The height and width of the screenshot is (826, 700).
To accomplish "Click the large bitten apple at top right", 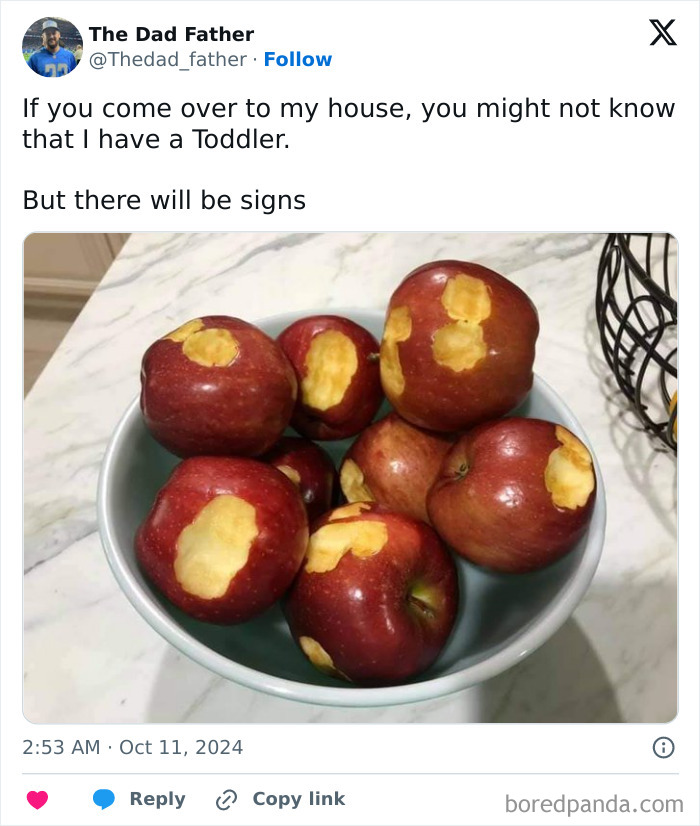I will pyautogui.click(x=459, y=345).
